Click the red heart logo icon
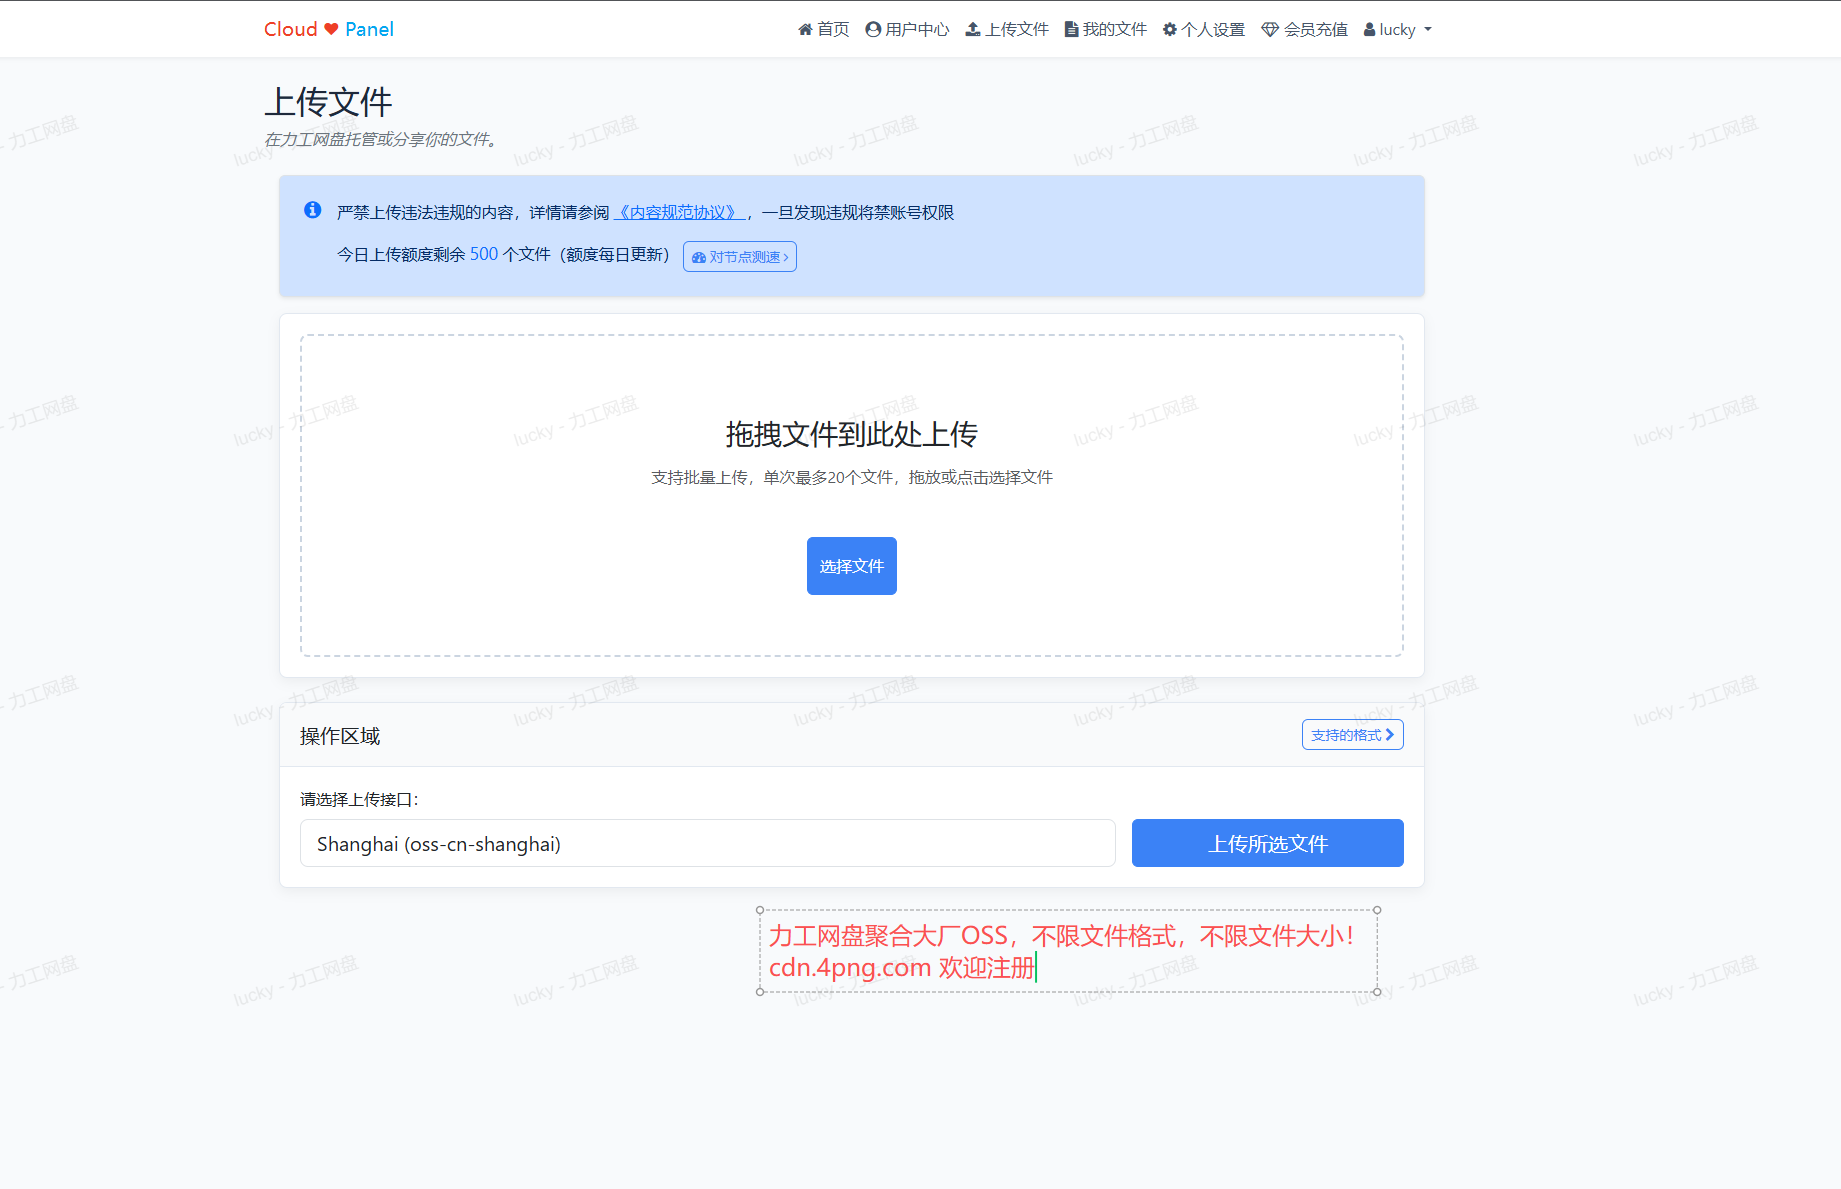The height and width of the screenshot is (1189, 1841). click(x=331, y=29)
